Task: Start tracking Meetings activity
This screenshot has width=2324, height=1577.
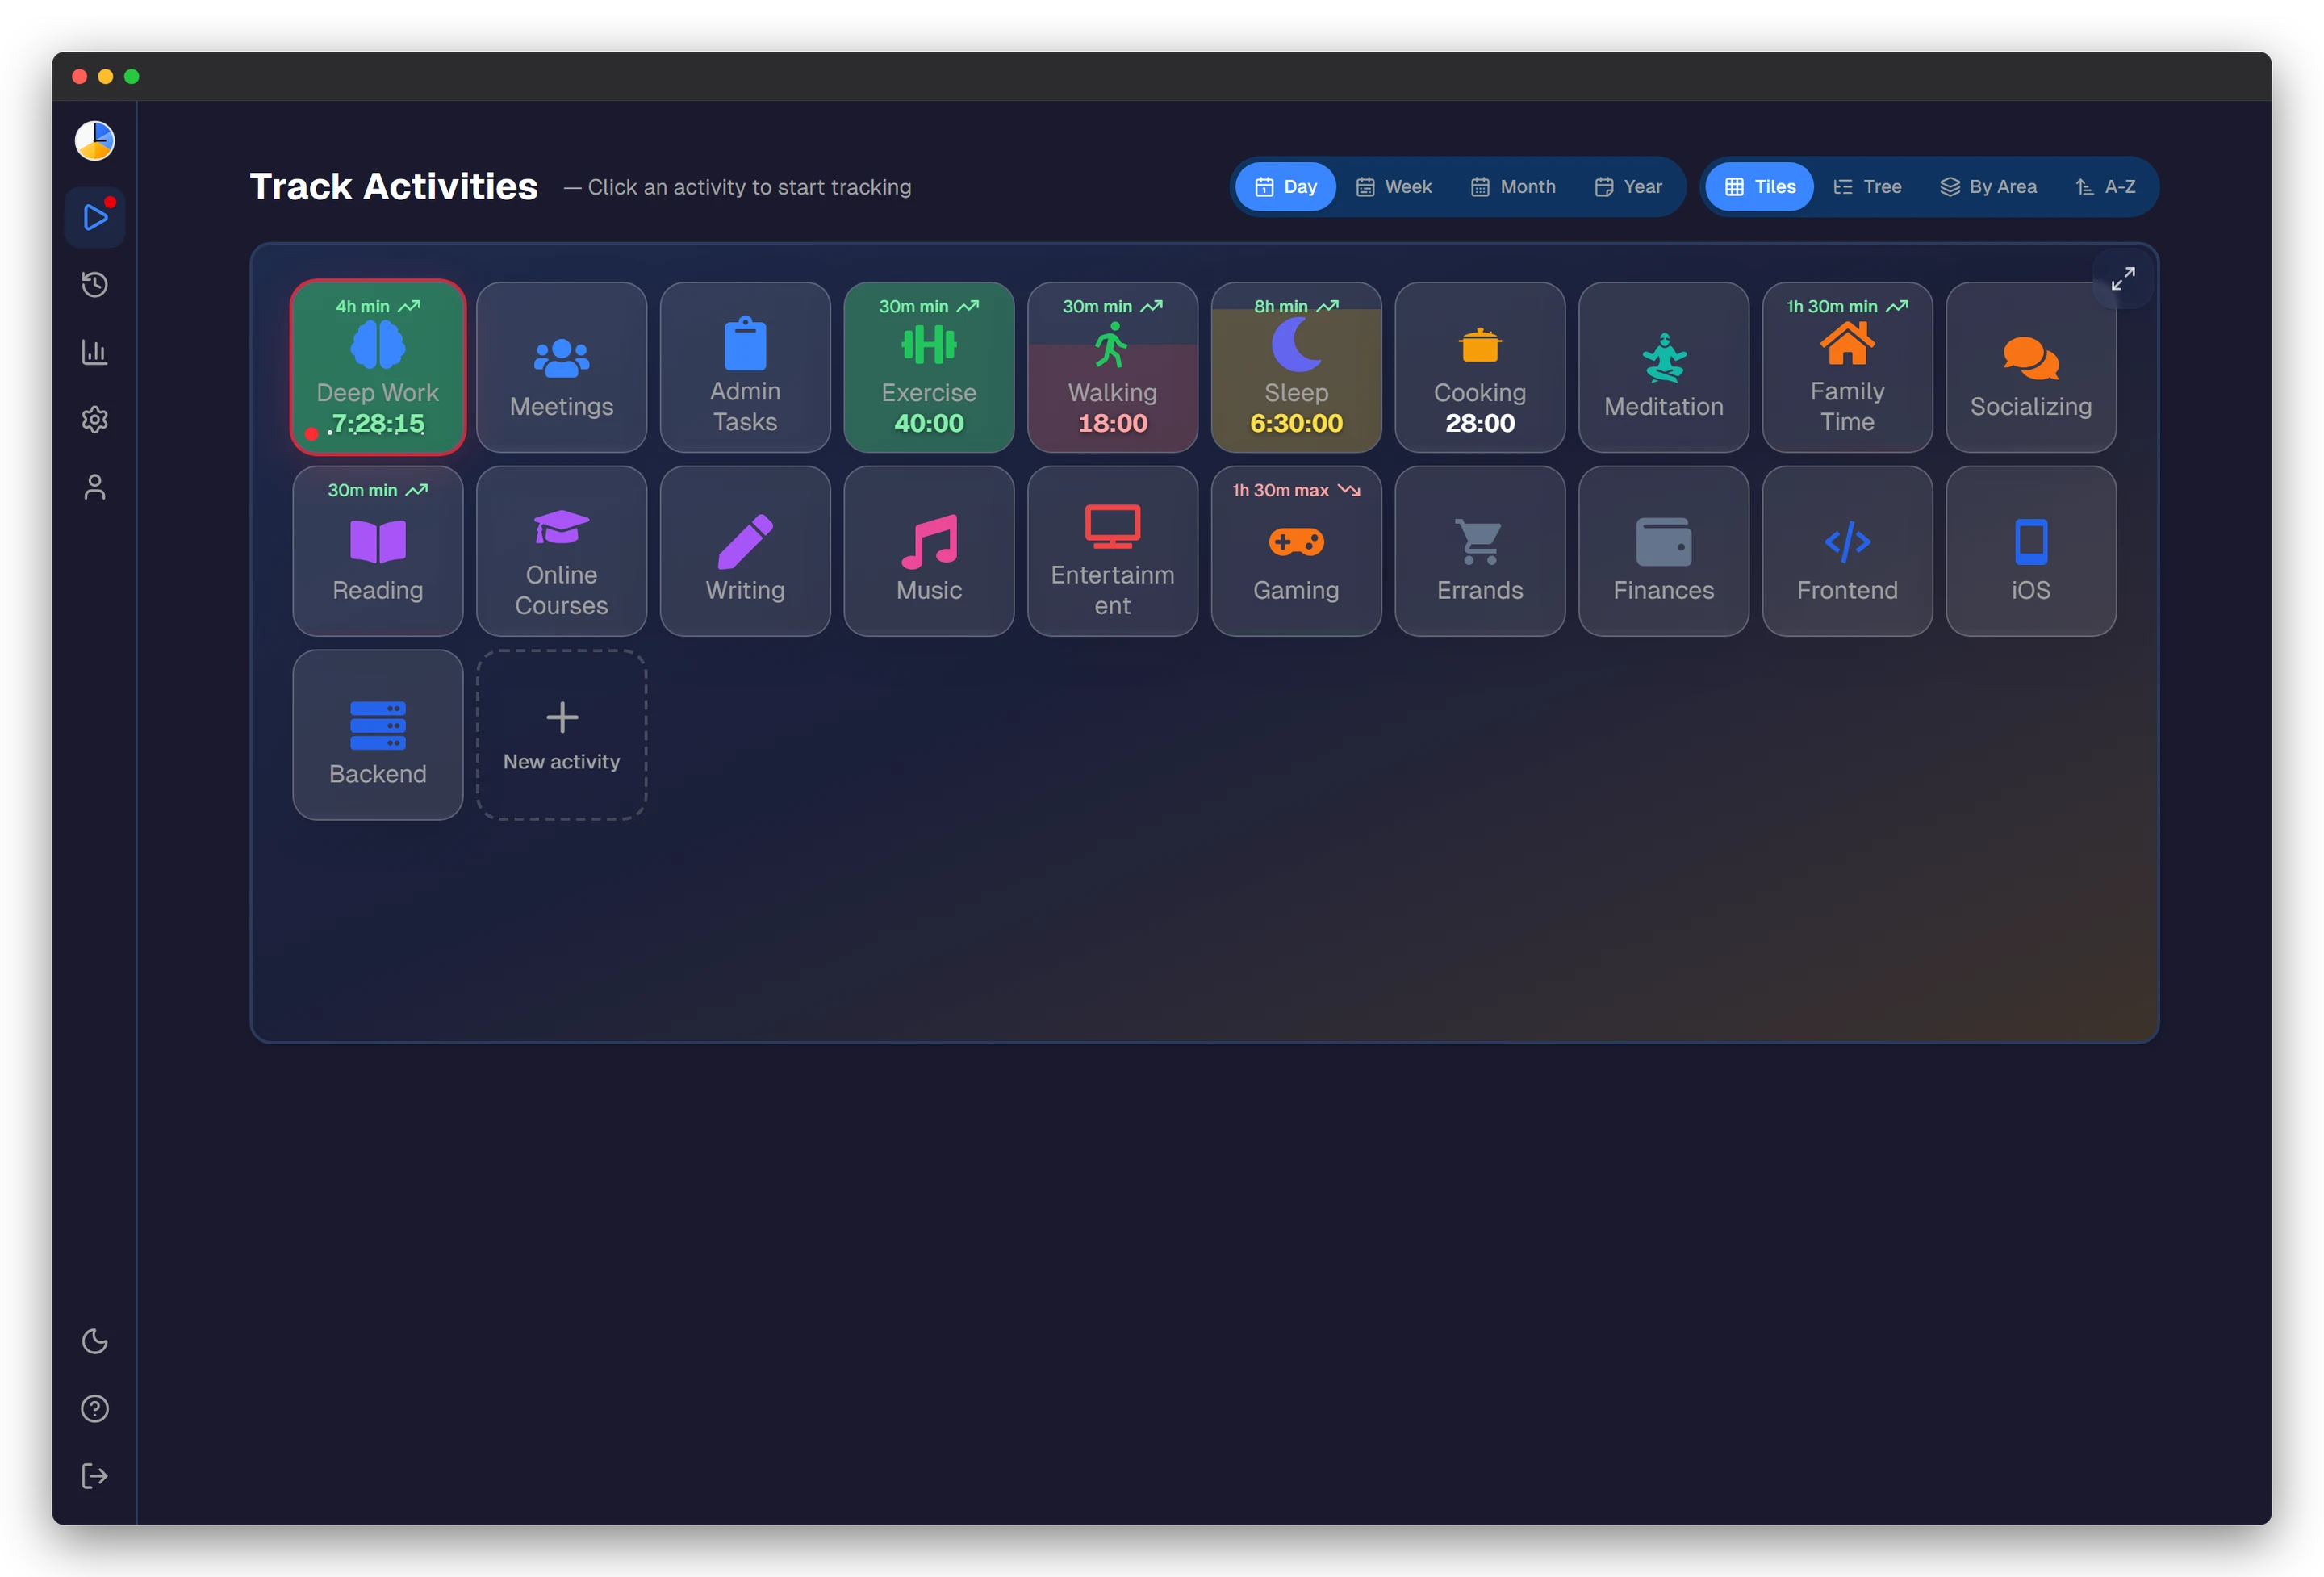Action: coord(562,367)
